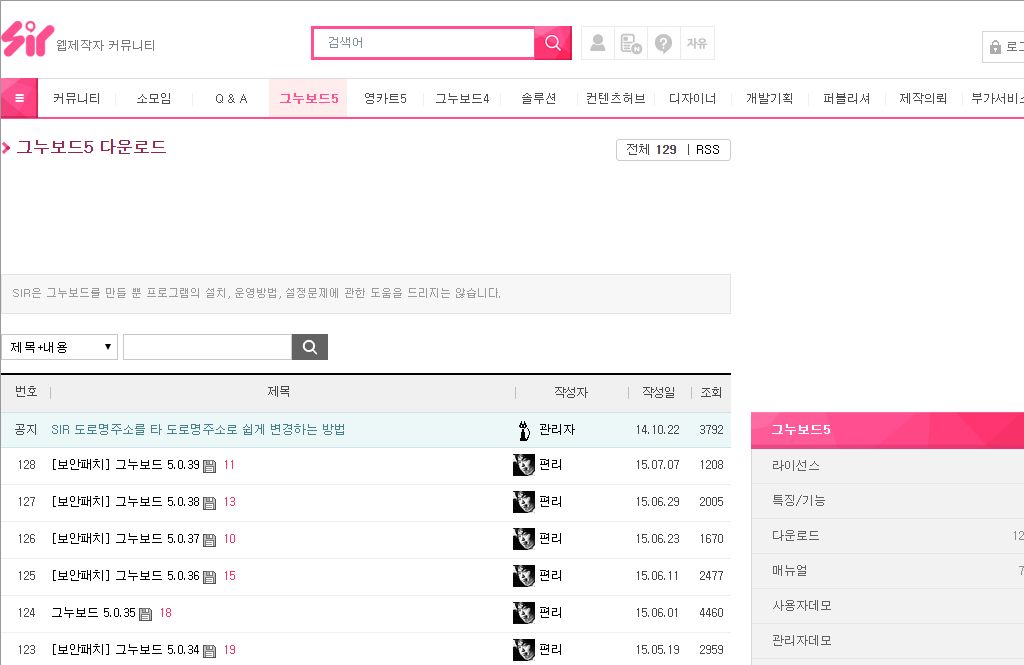Open the 개발기획 menu
The width and height of the screenshot is (1024, 665).
pos(769,99)
